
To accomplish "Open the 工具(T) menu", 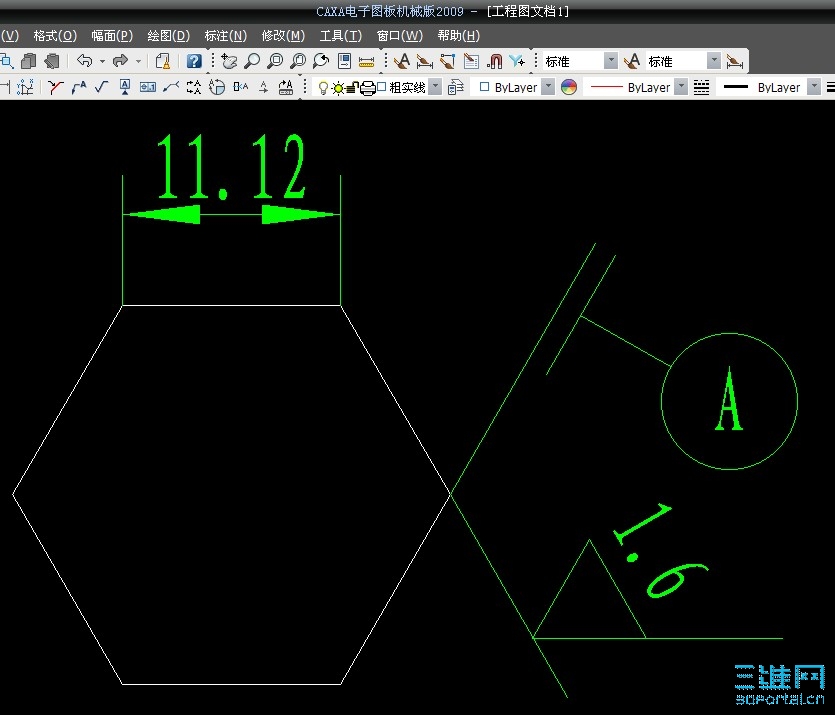I will (340, 36).
